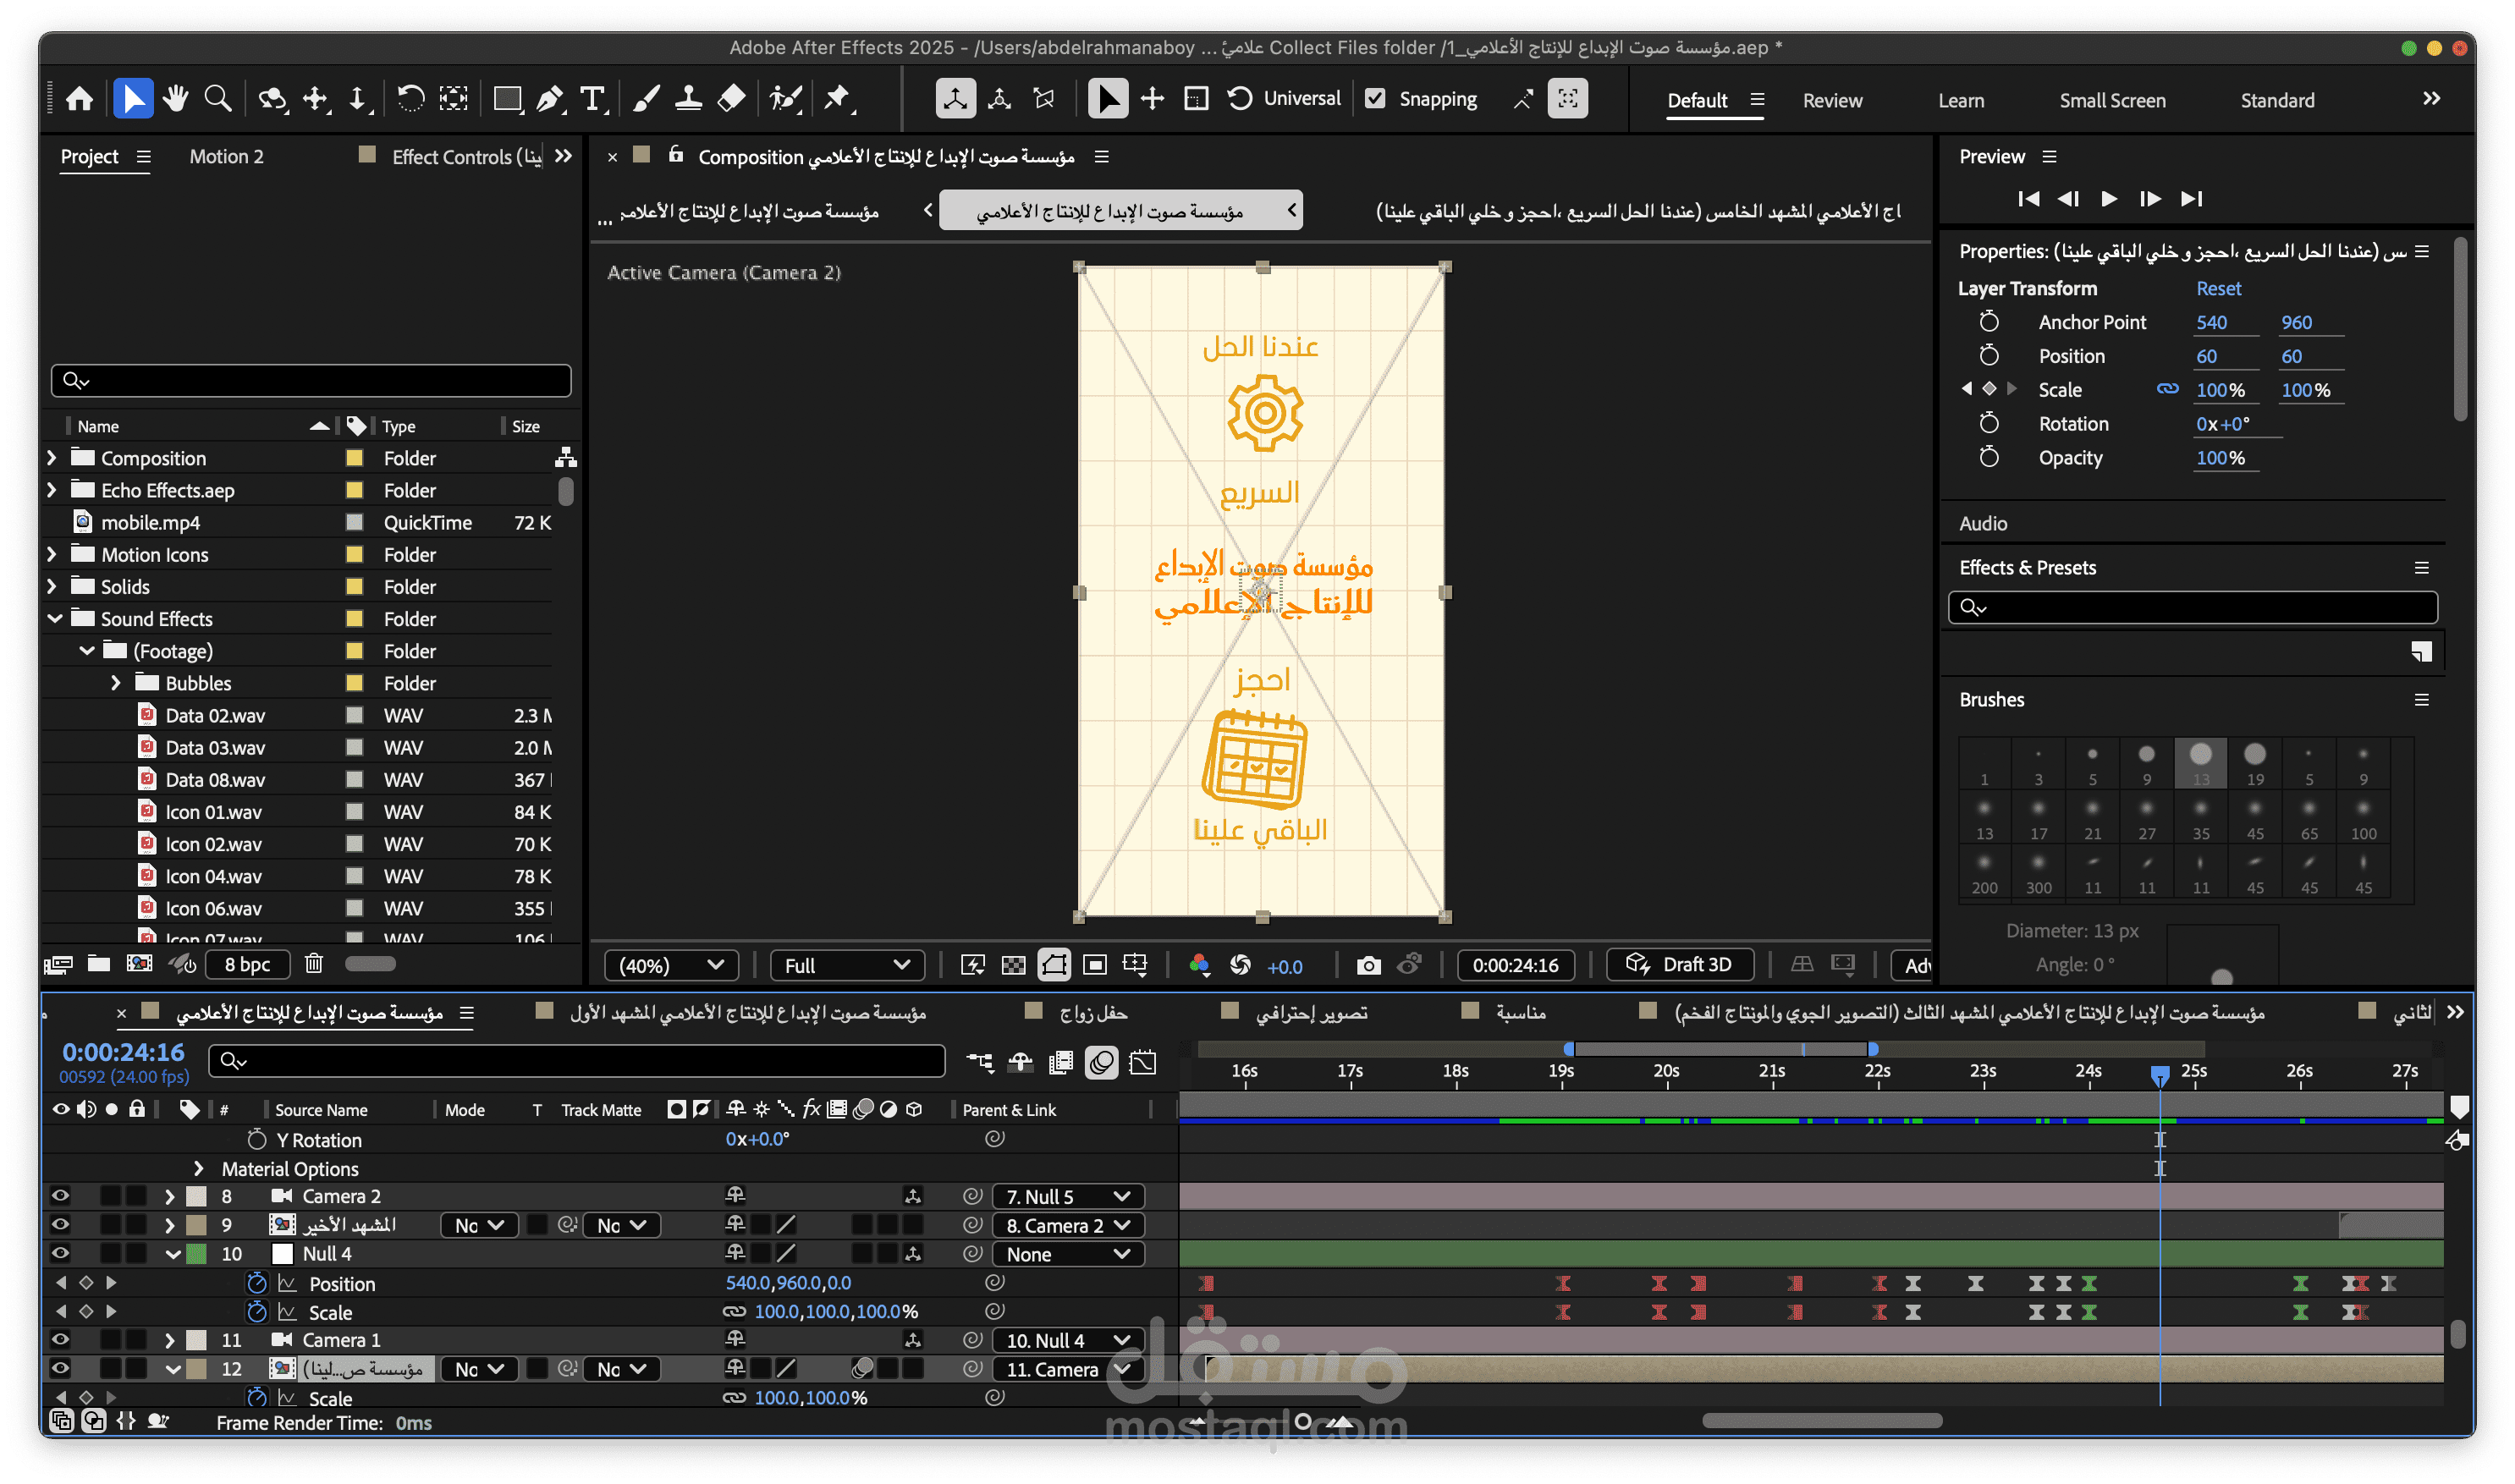2515x1484 pixels.
Task: Select the Pen tool in toolbar
Action: pos(549,99)
